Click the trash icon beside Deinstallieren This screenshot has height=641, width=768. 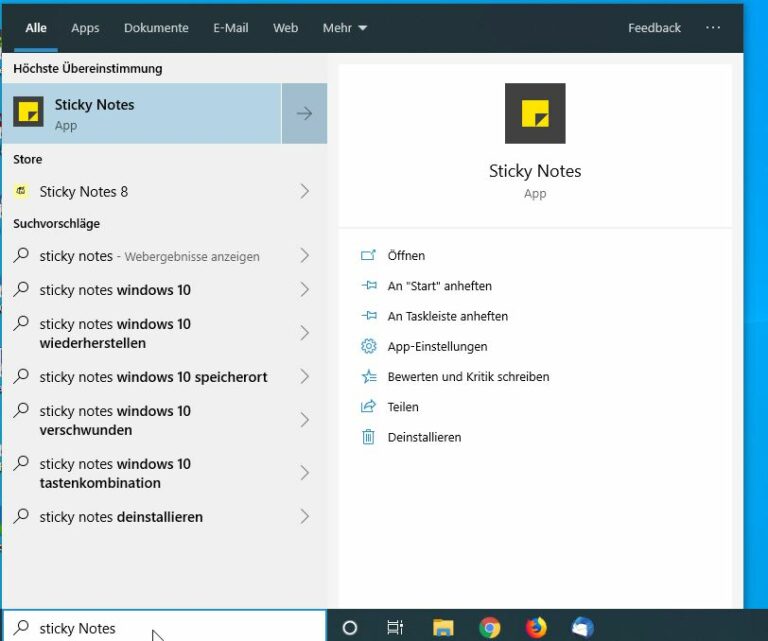(368, 437)
